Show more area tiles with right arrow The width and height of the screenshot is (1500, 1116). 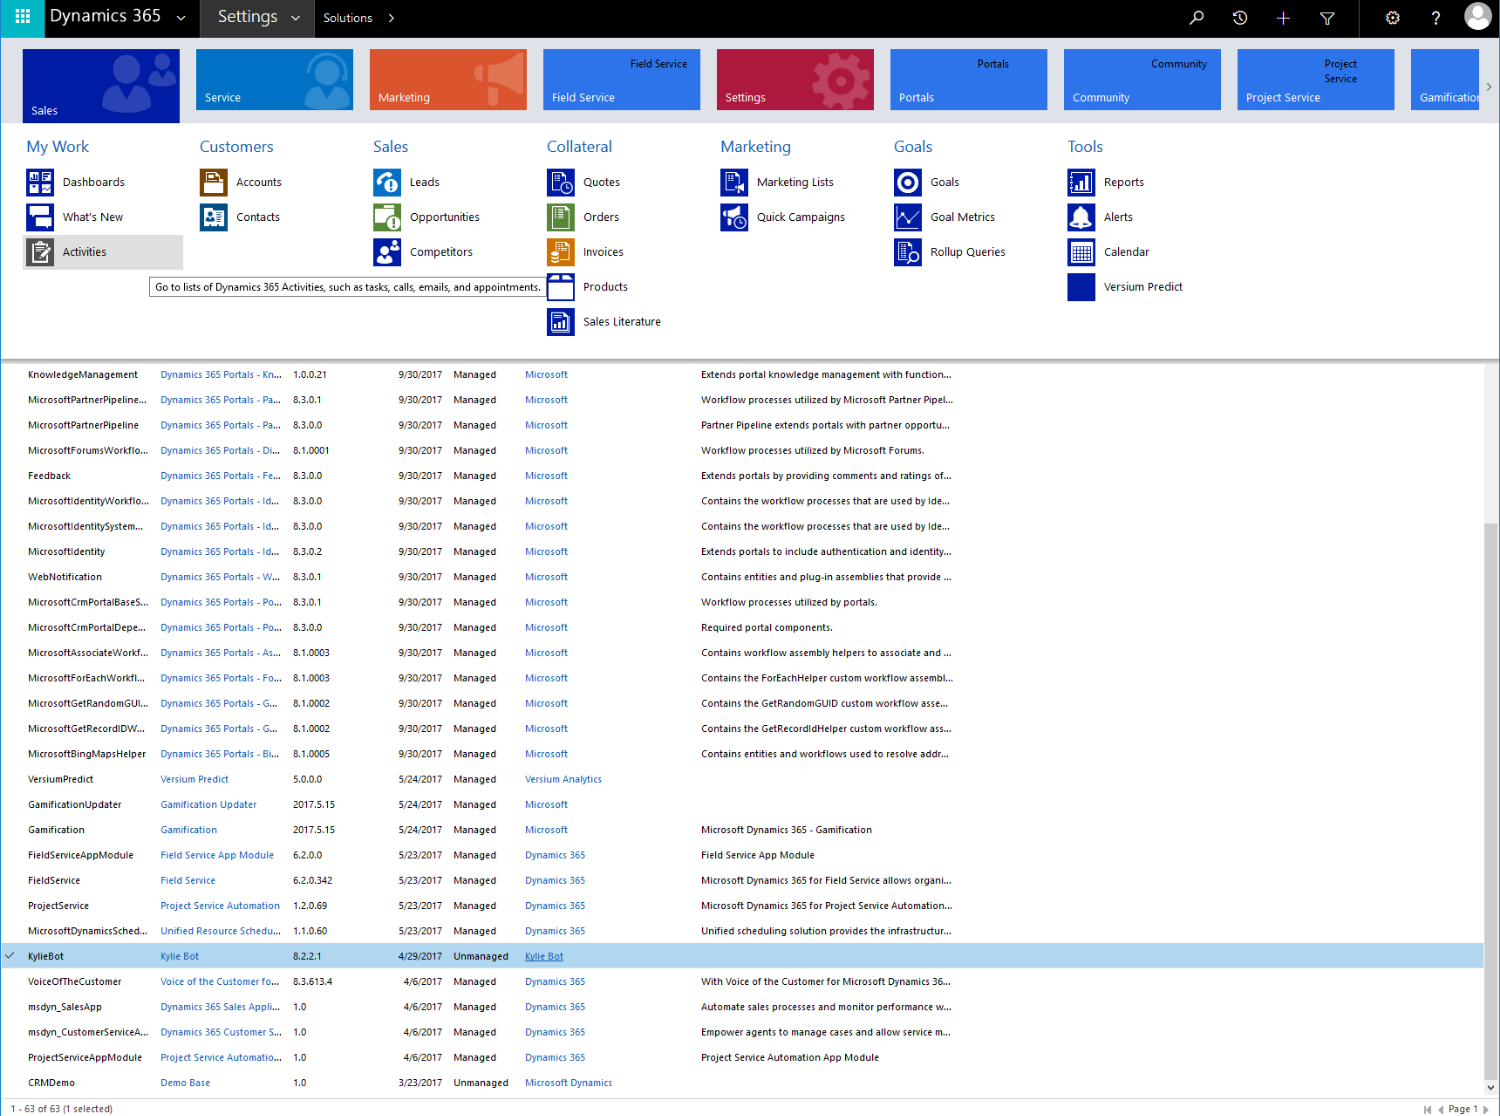1489,87
